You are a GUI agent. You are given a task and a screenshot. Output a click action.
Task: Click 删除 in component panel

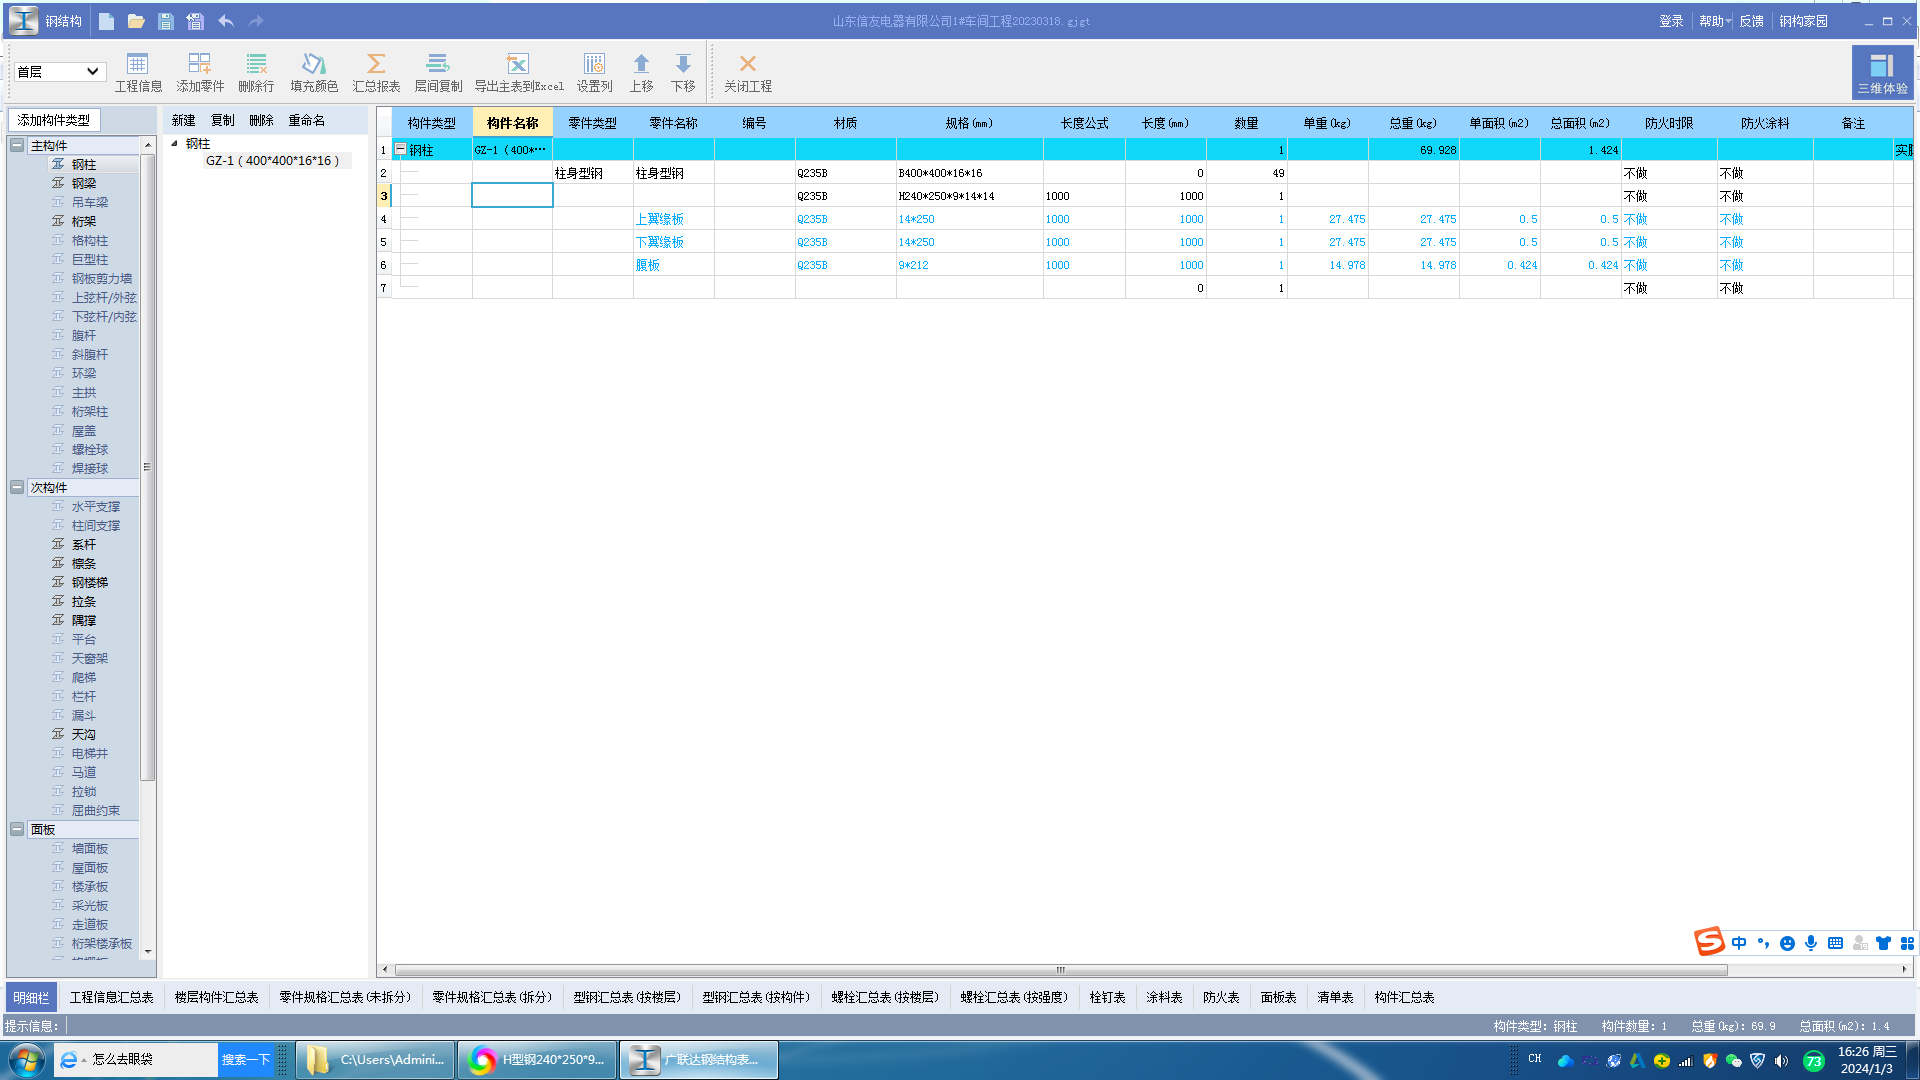pos(261,121)
